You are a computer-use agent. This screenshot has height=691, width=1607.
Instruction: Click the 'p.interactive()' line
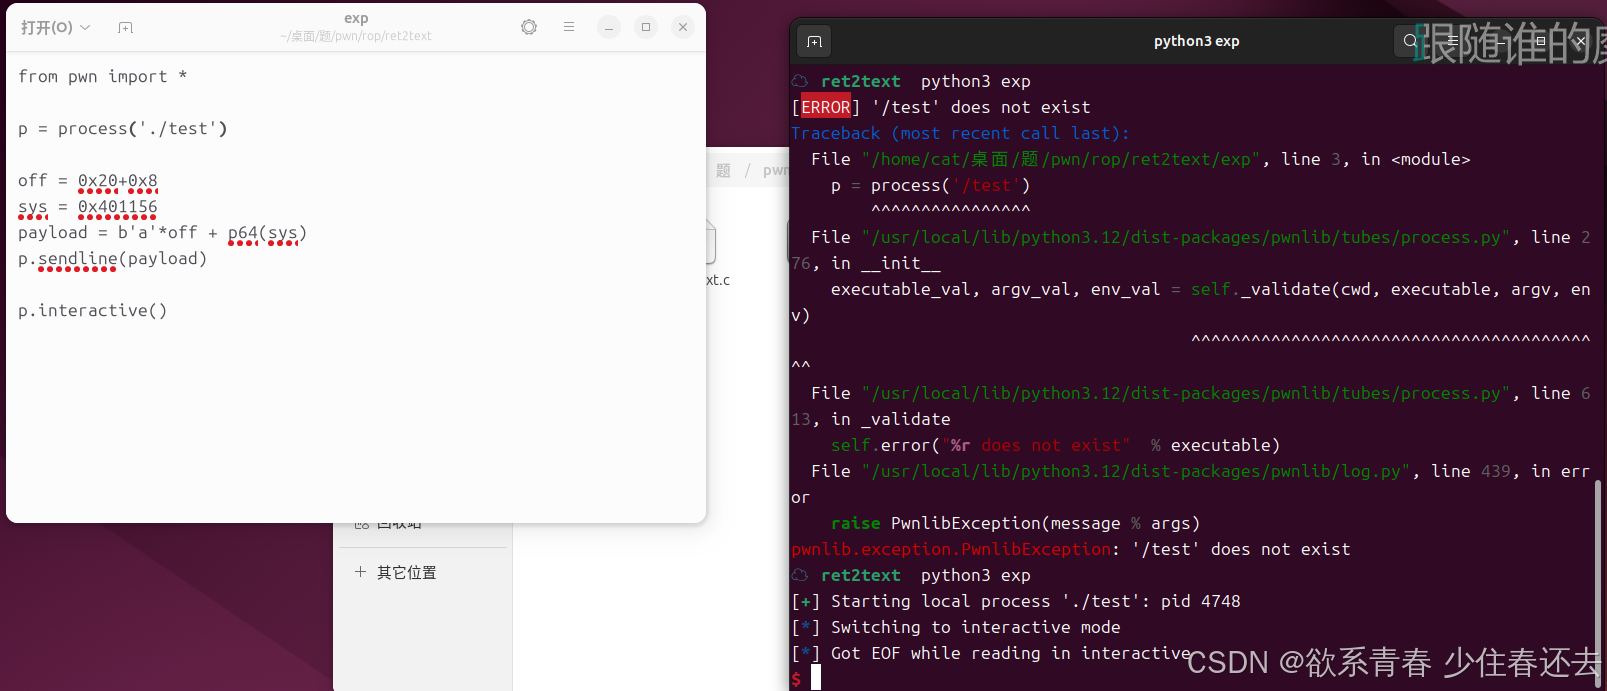[93, 311]
